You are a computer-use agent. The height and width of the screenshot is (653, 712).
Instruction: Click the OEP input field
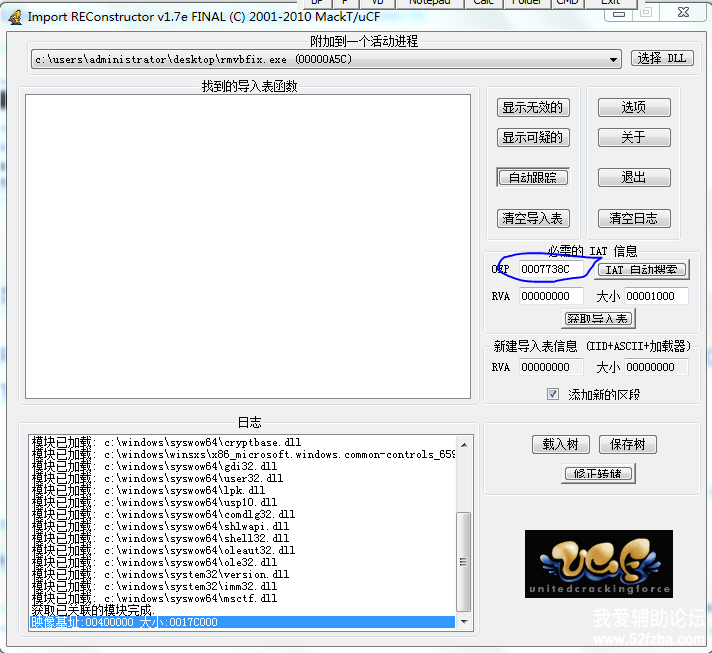(x=552, y=270)
